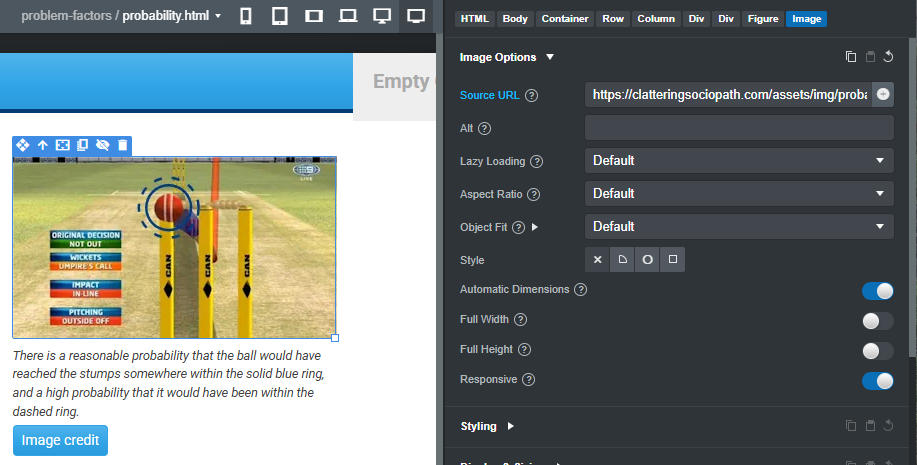The width and height of the screenshot is (917, 465).
Task: Hide the image using the crossed-eye icon
Action: pyautogui.click(x=102, y=145)
